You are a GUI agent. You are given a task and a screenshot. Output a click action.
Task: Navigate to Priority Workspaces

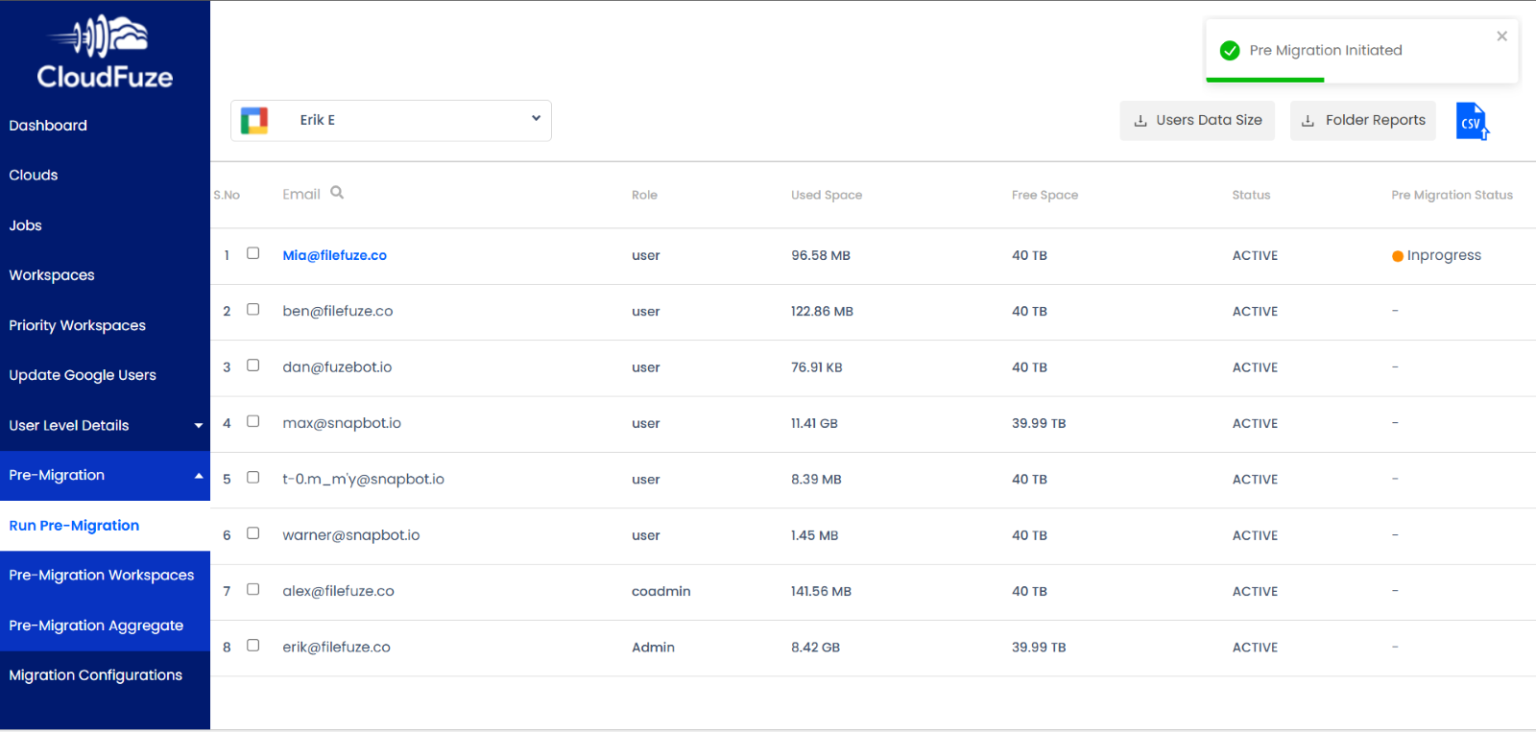(x=77, y=325)
